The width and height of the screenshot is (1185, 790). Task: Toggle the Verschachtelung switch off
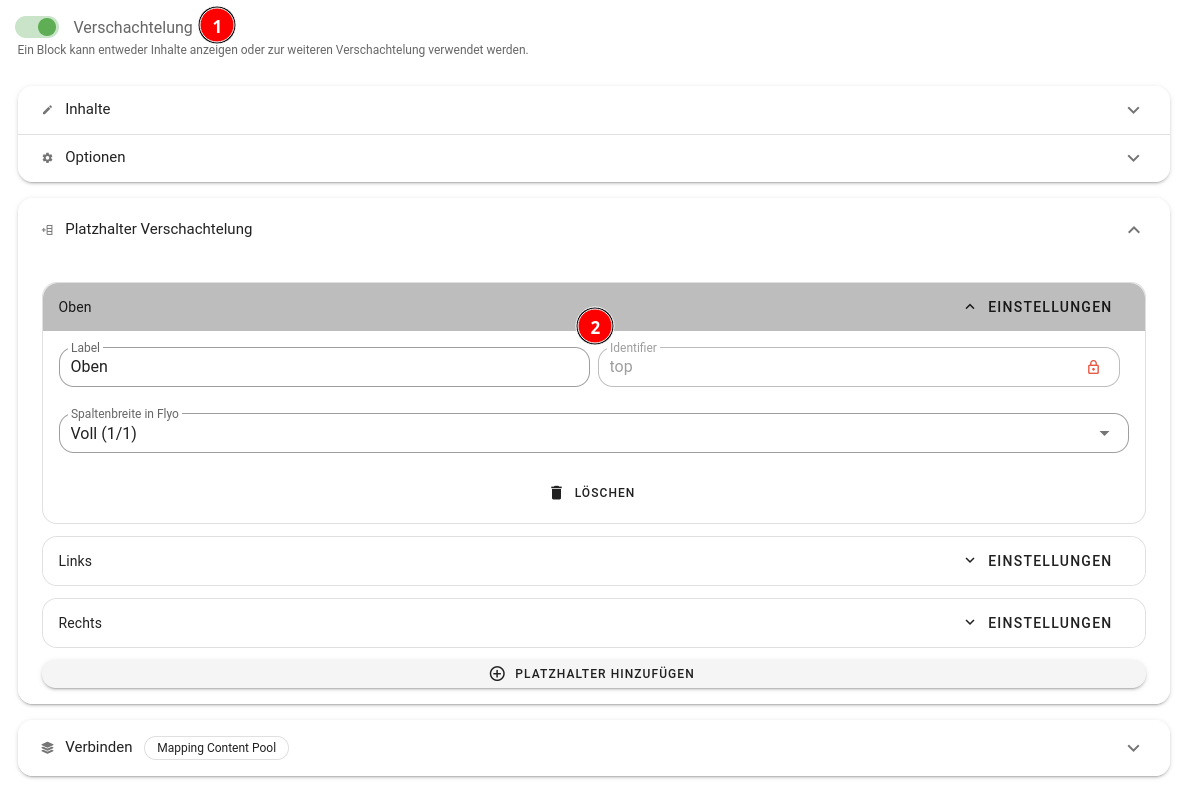click(x=37, y=27)
